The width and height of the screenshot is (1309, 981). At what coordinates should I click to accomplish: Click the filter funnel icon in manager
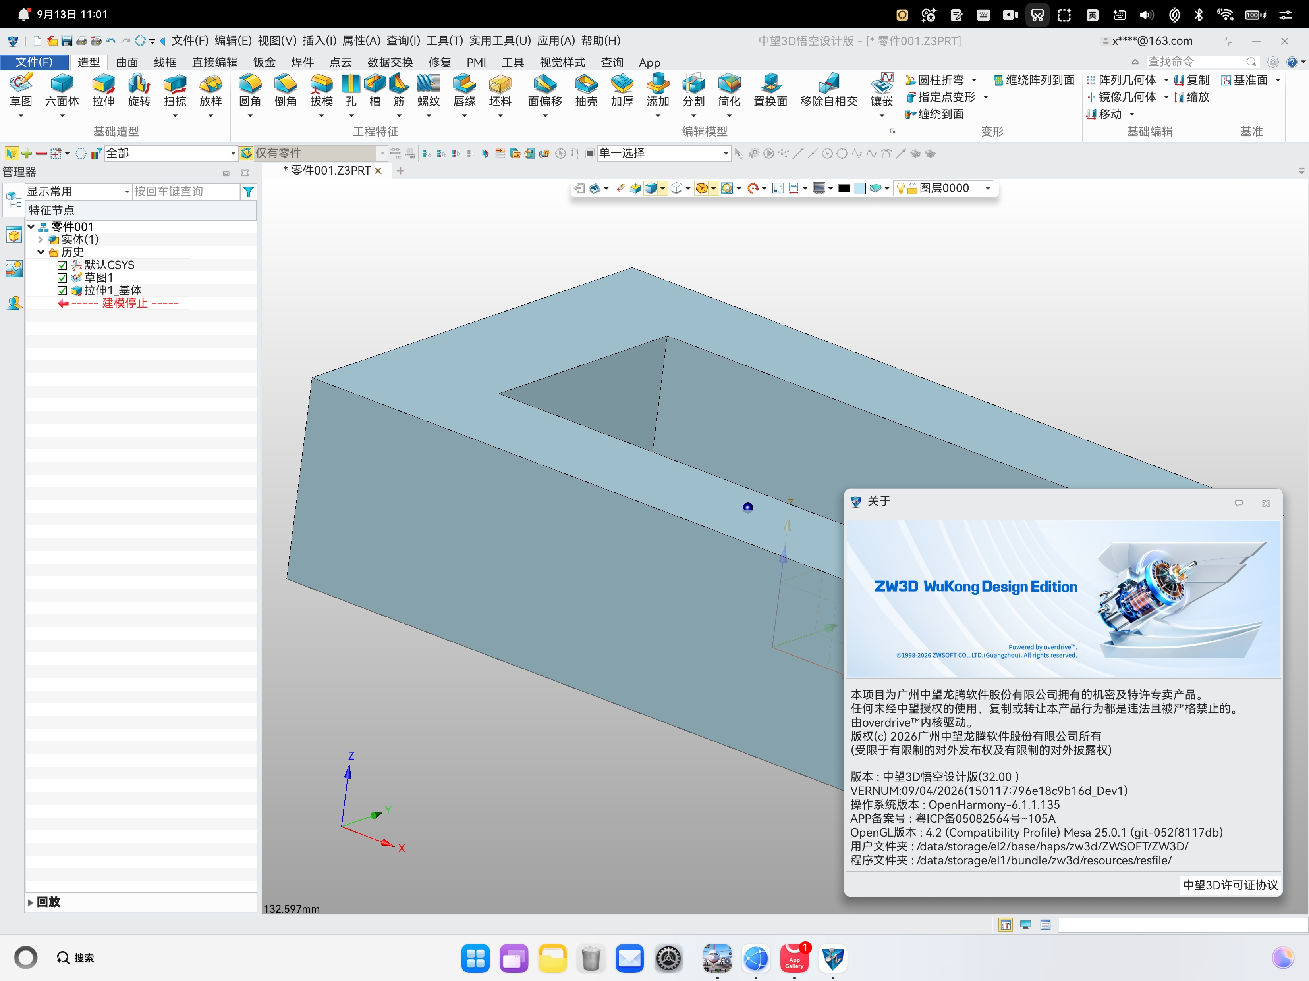click(x=248, y=192)
